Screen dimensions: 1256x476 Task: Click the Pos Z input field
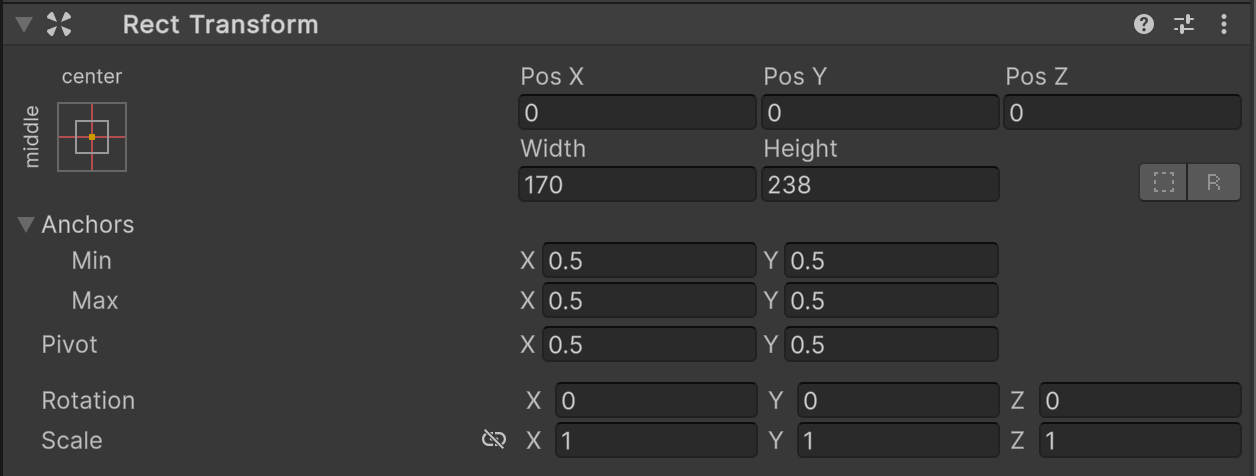[1122, 113]
